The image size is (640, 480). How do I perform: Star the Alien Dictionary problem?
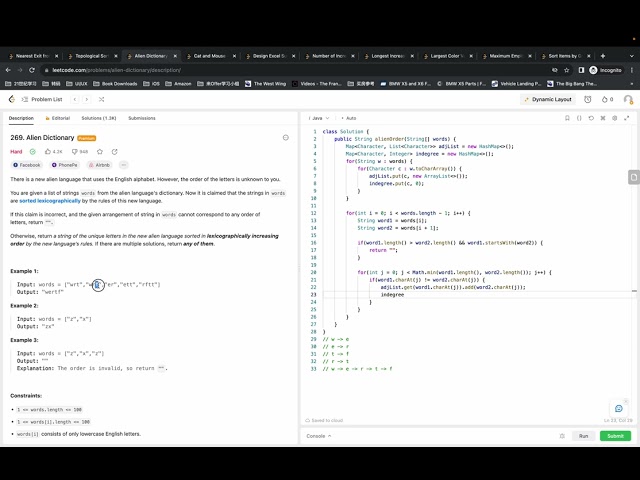pyautogui.click(x=100, y=151)
